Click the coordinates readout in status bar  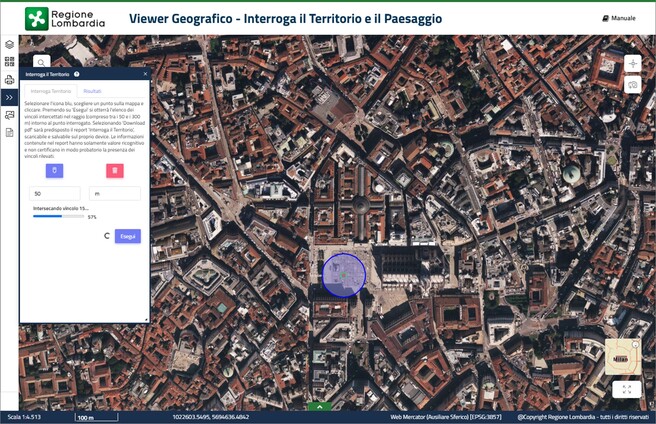click(x=211, y=417)
